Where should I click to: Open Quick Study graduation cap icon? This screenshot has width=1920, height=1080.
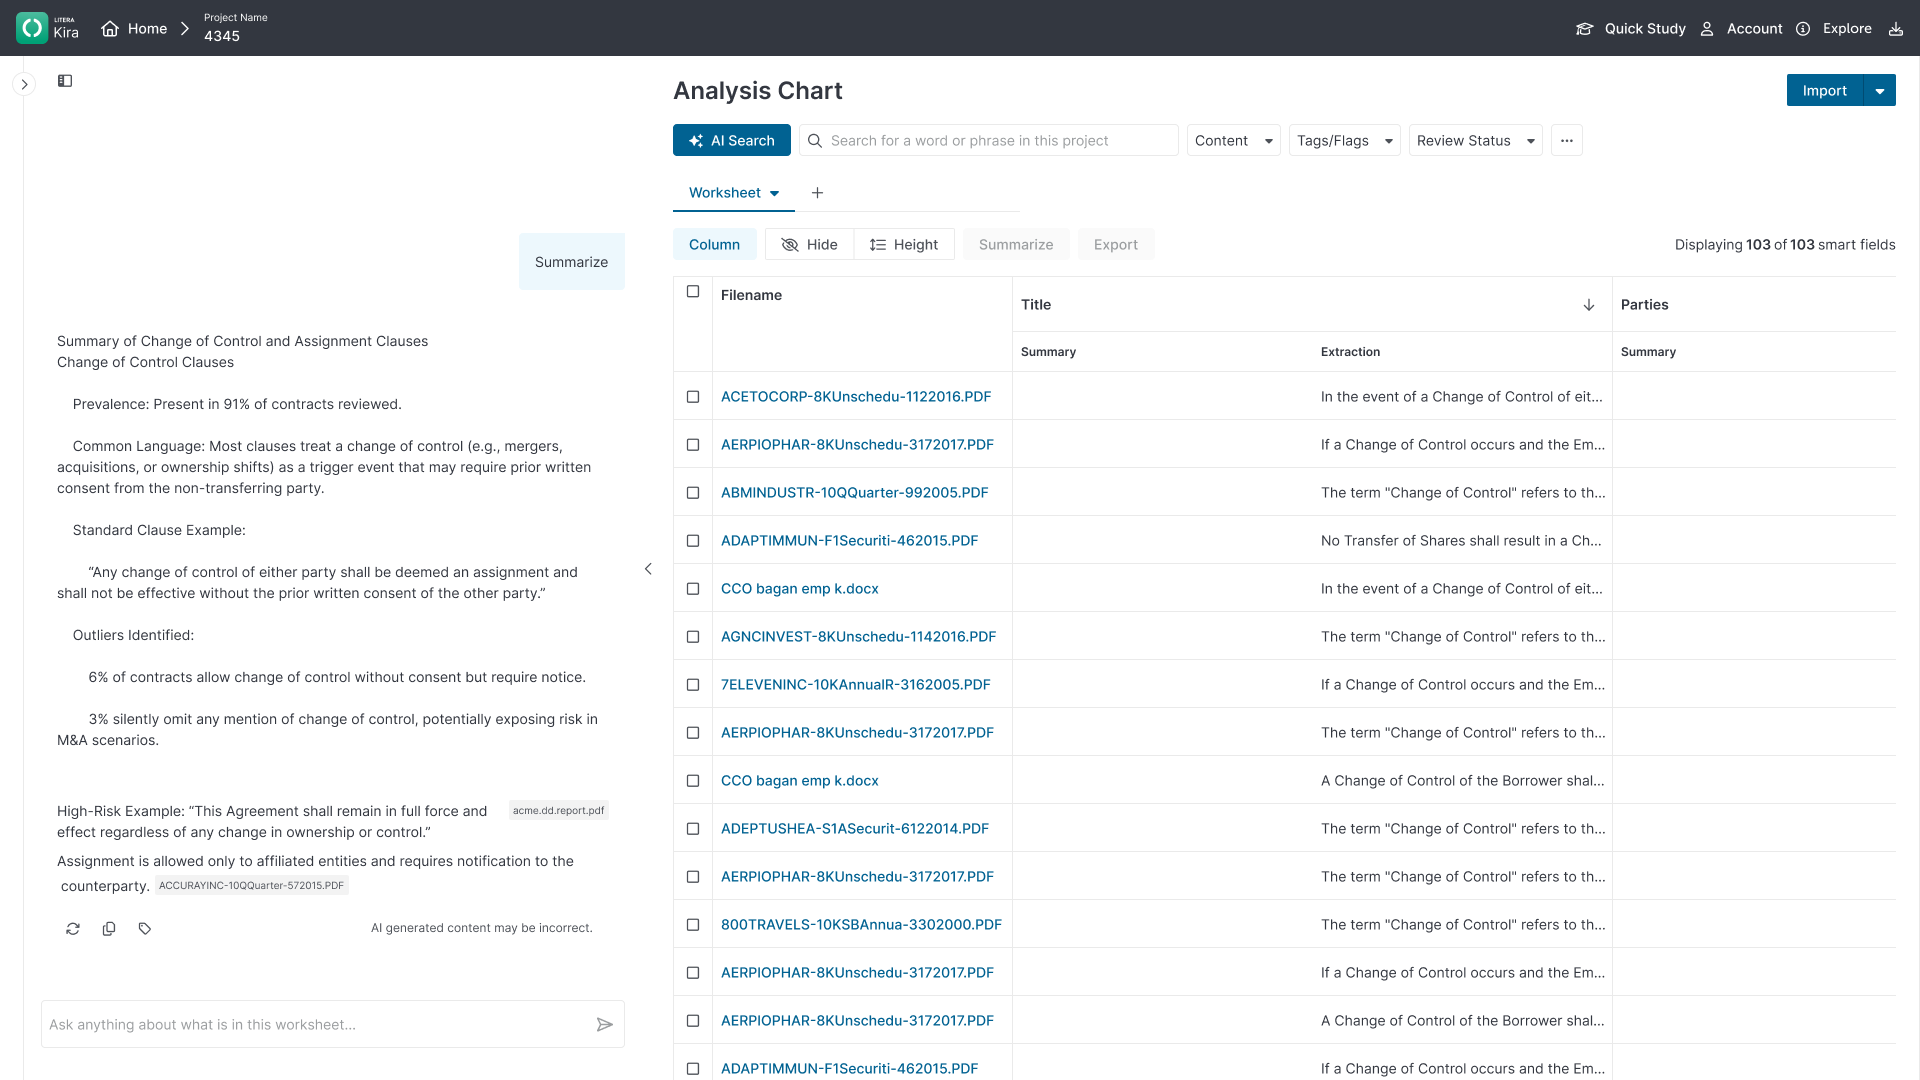tap(1584, 29)
